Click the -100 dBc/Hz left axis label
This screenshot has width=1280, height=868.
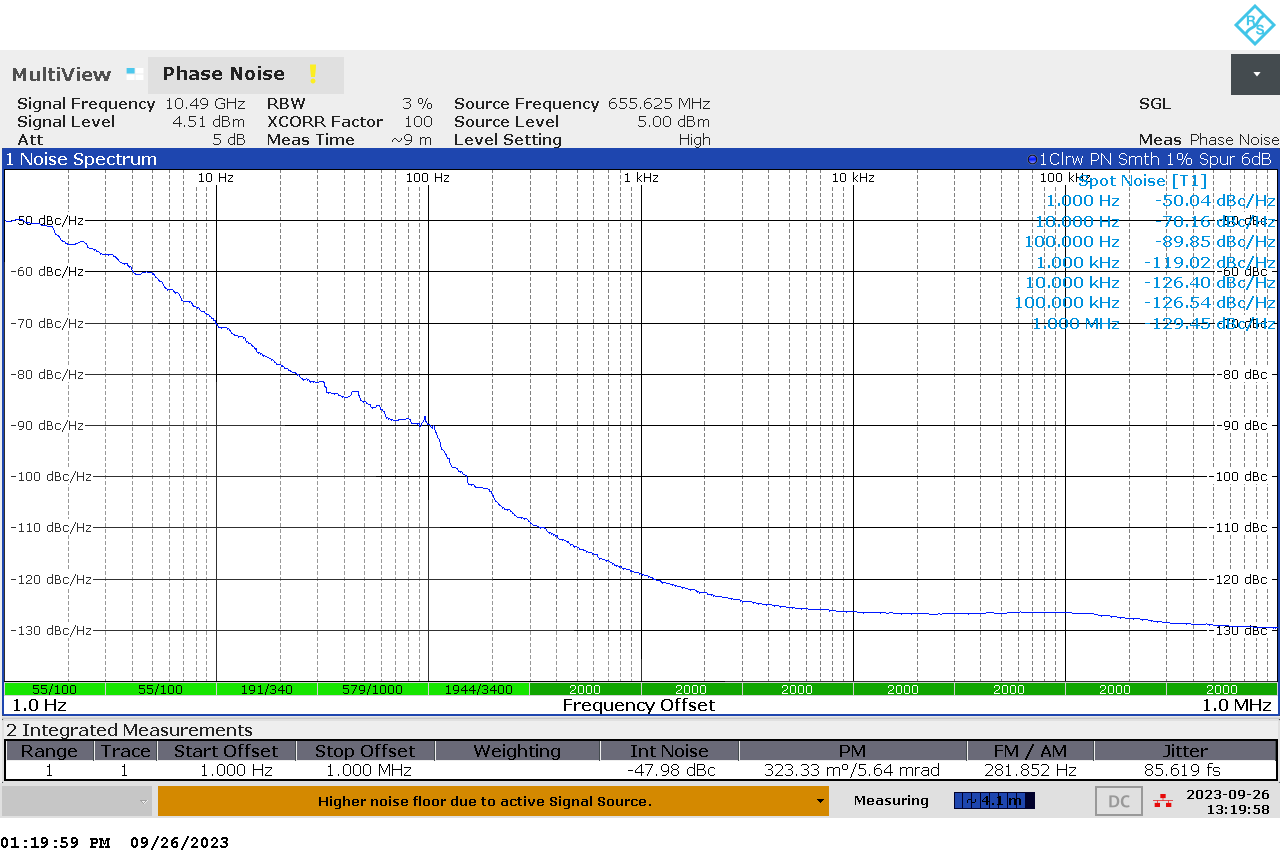(x=50, y=476)
